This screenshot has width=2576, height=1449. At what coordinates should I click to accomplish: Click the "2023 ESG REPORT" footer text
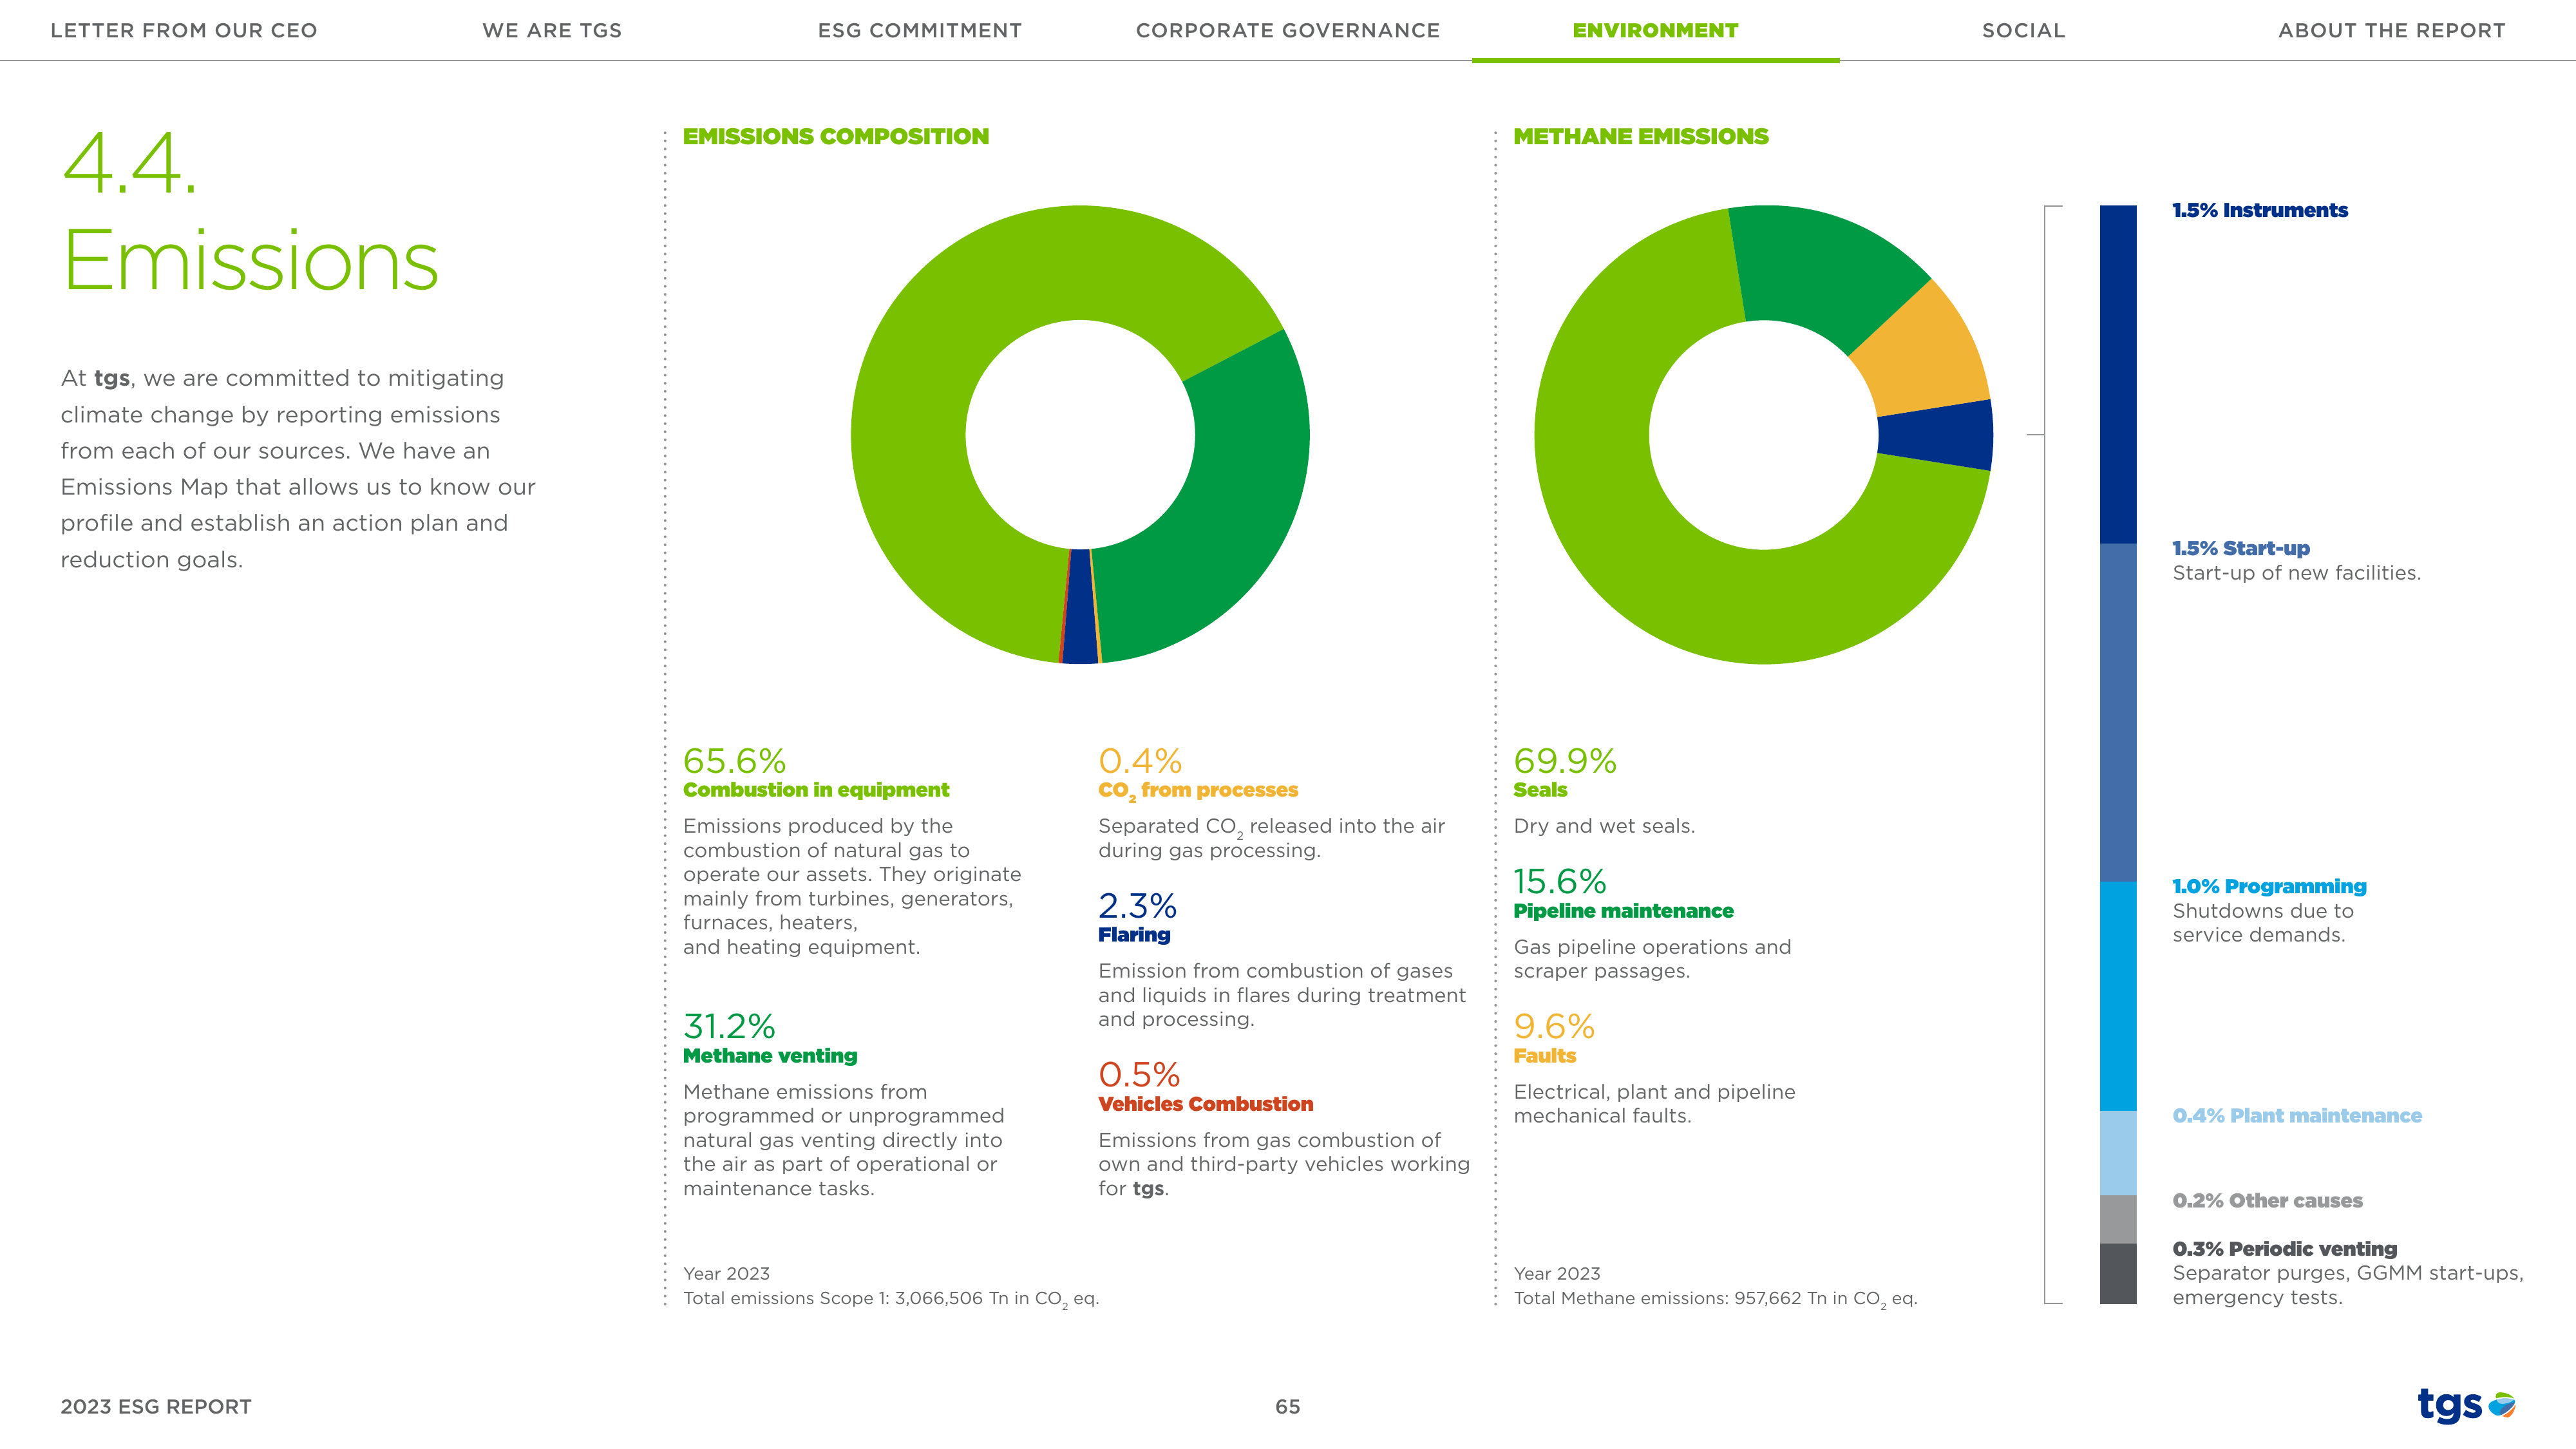click(x=156, y=1406)
